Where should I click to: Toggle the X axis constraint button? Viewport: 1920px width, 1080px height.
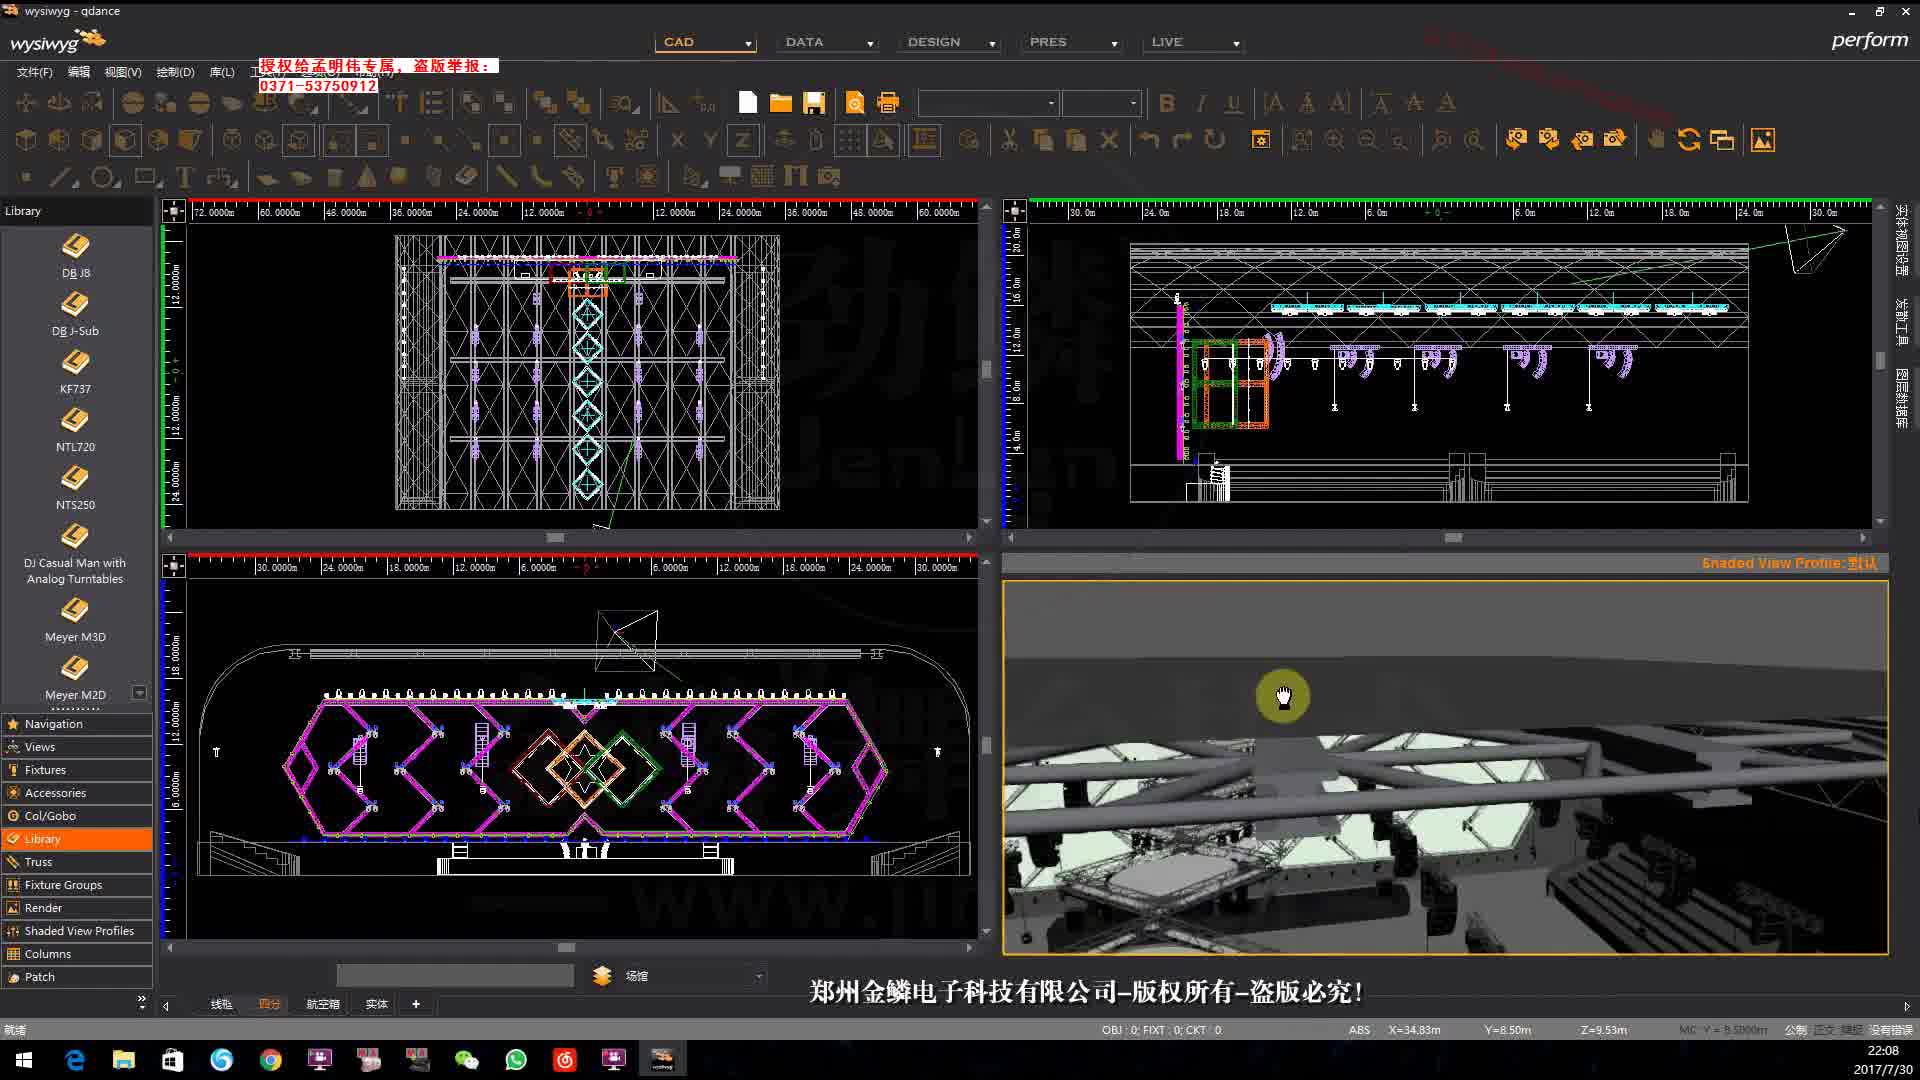coord(677,140)
